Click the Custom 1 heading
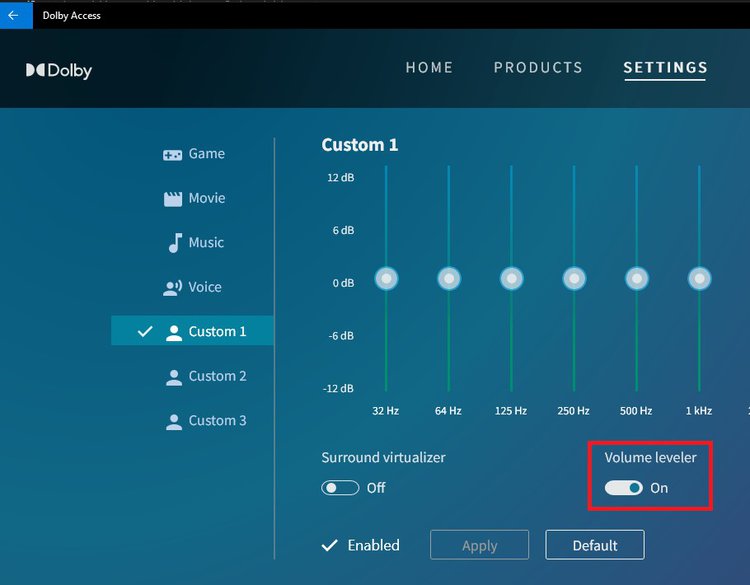This screenshot has width=750, height=585. (360, 145)
